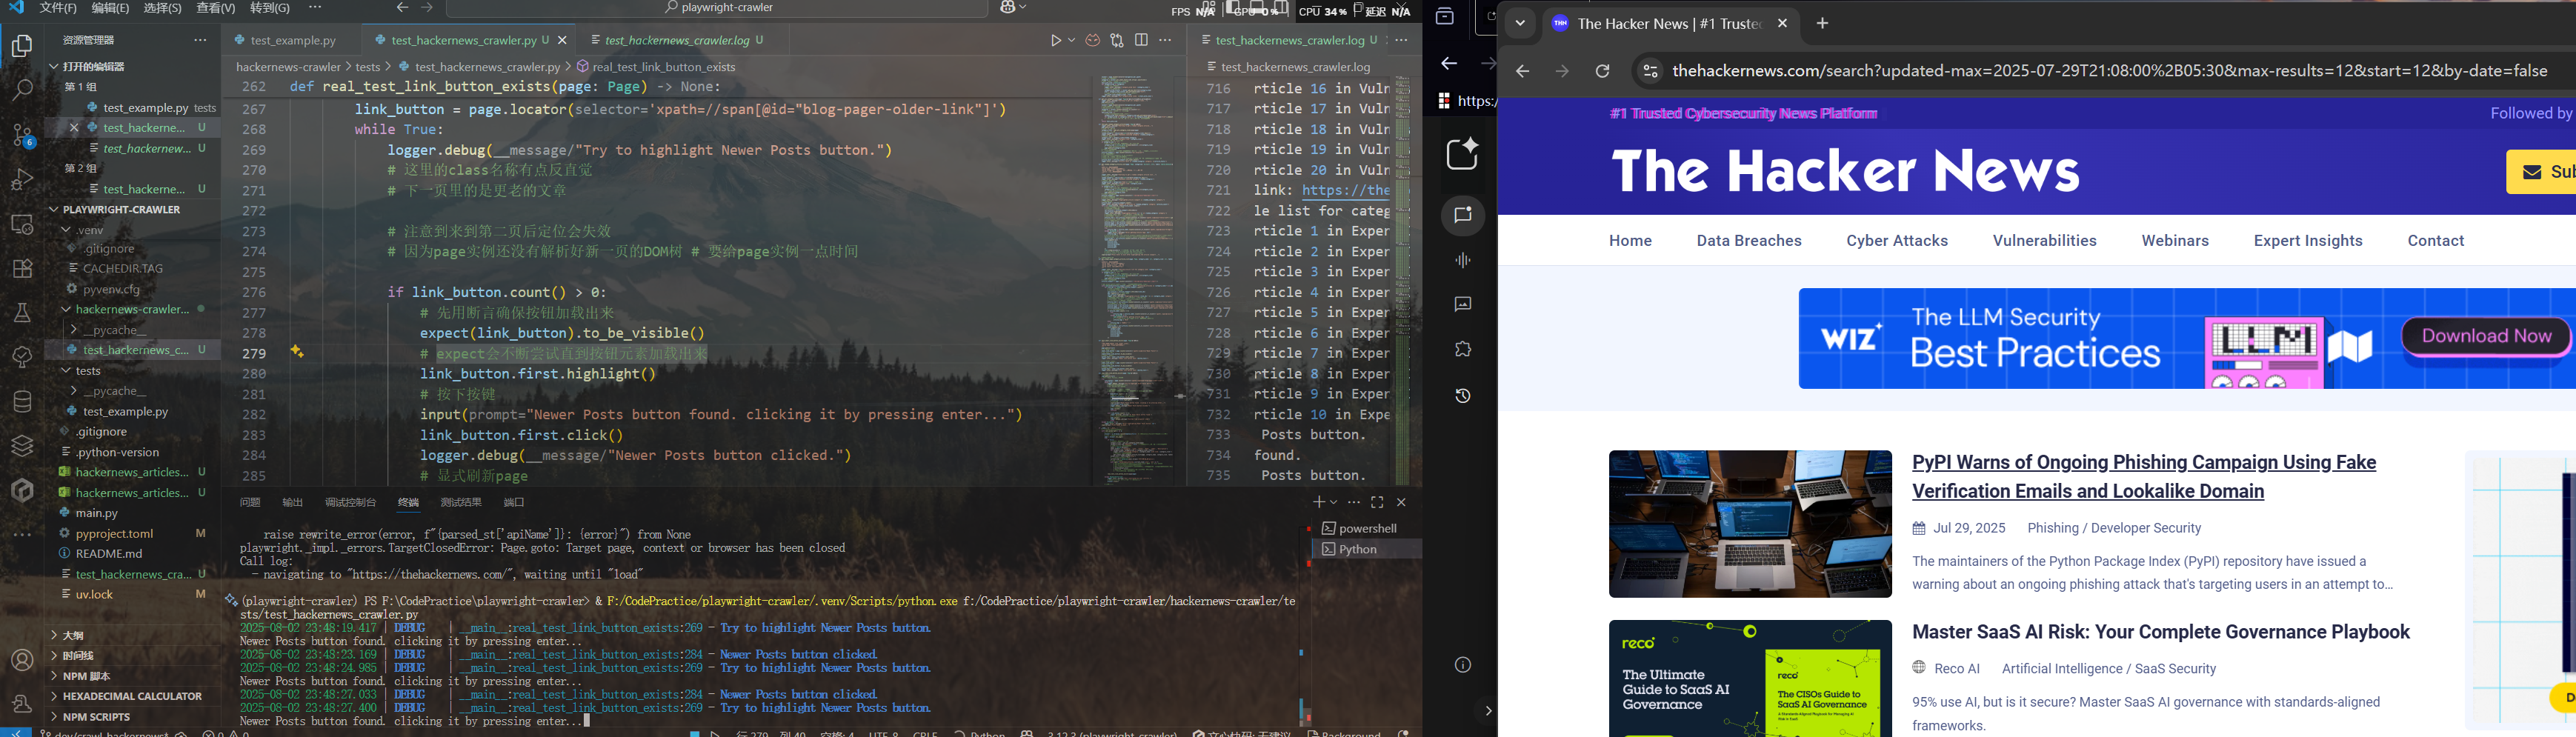Open the Accounts icon in VS Code
This screenshot has width=2576, height=737.
(22, 660)
